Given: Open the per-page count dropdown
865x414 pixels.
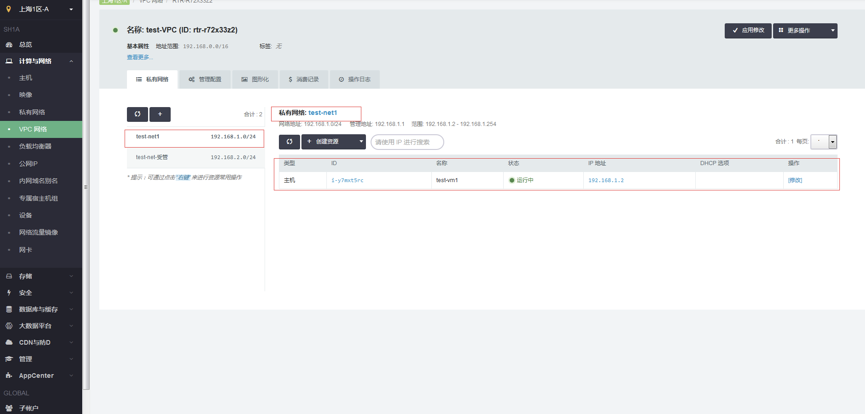Looking at the screenshot, I should pos(832,142).
